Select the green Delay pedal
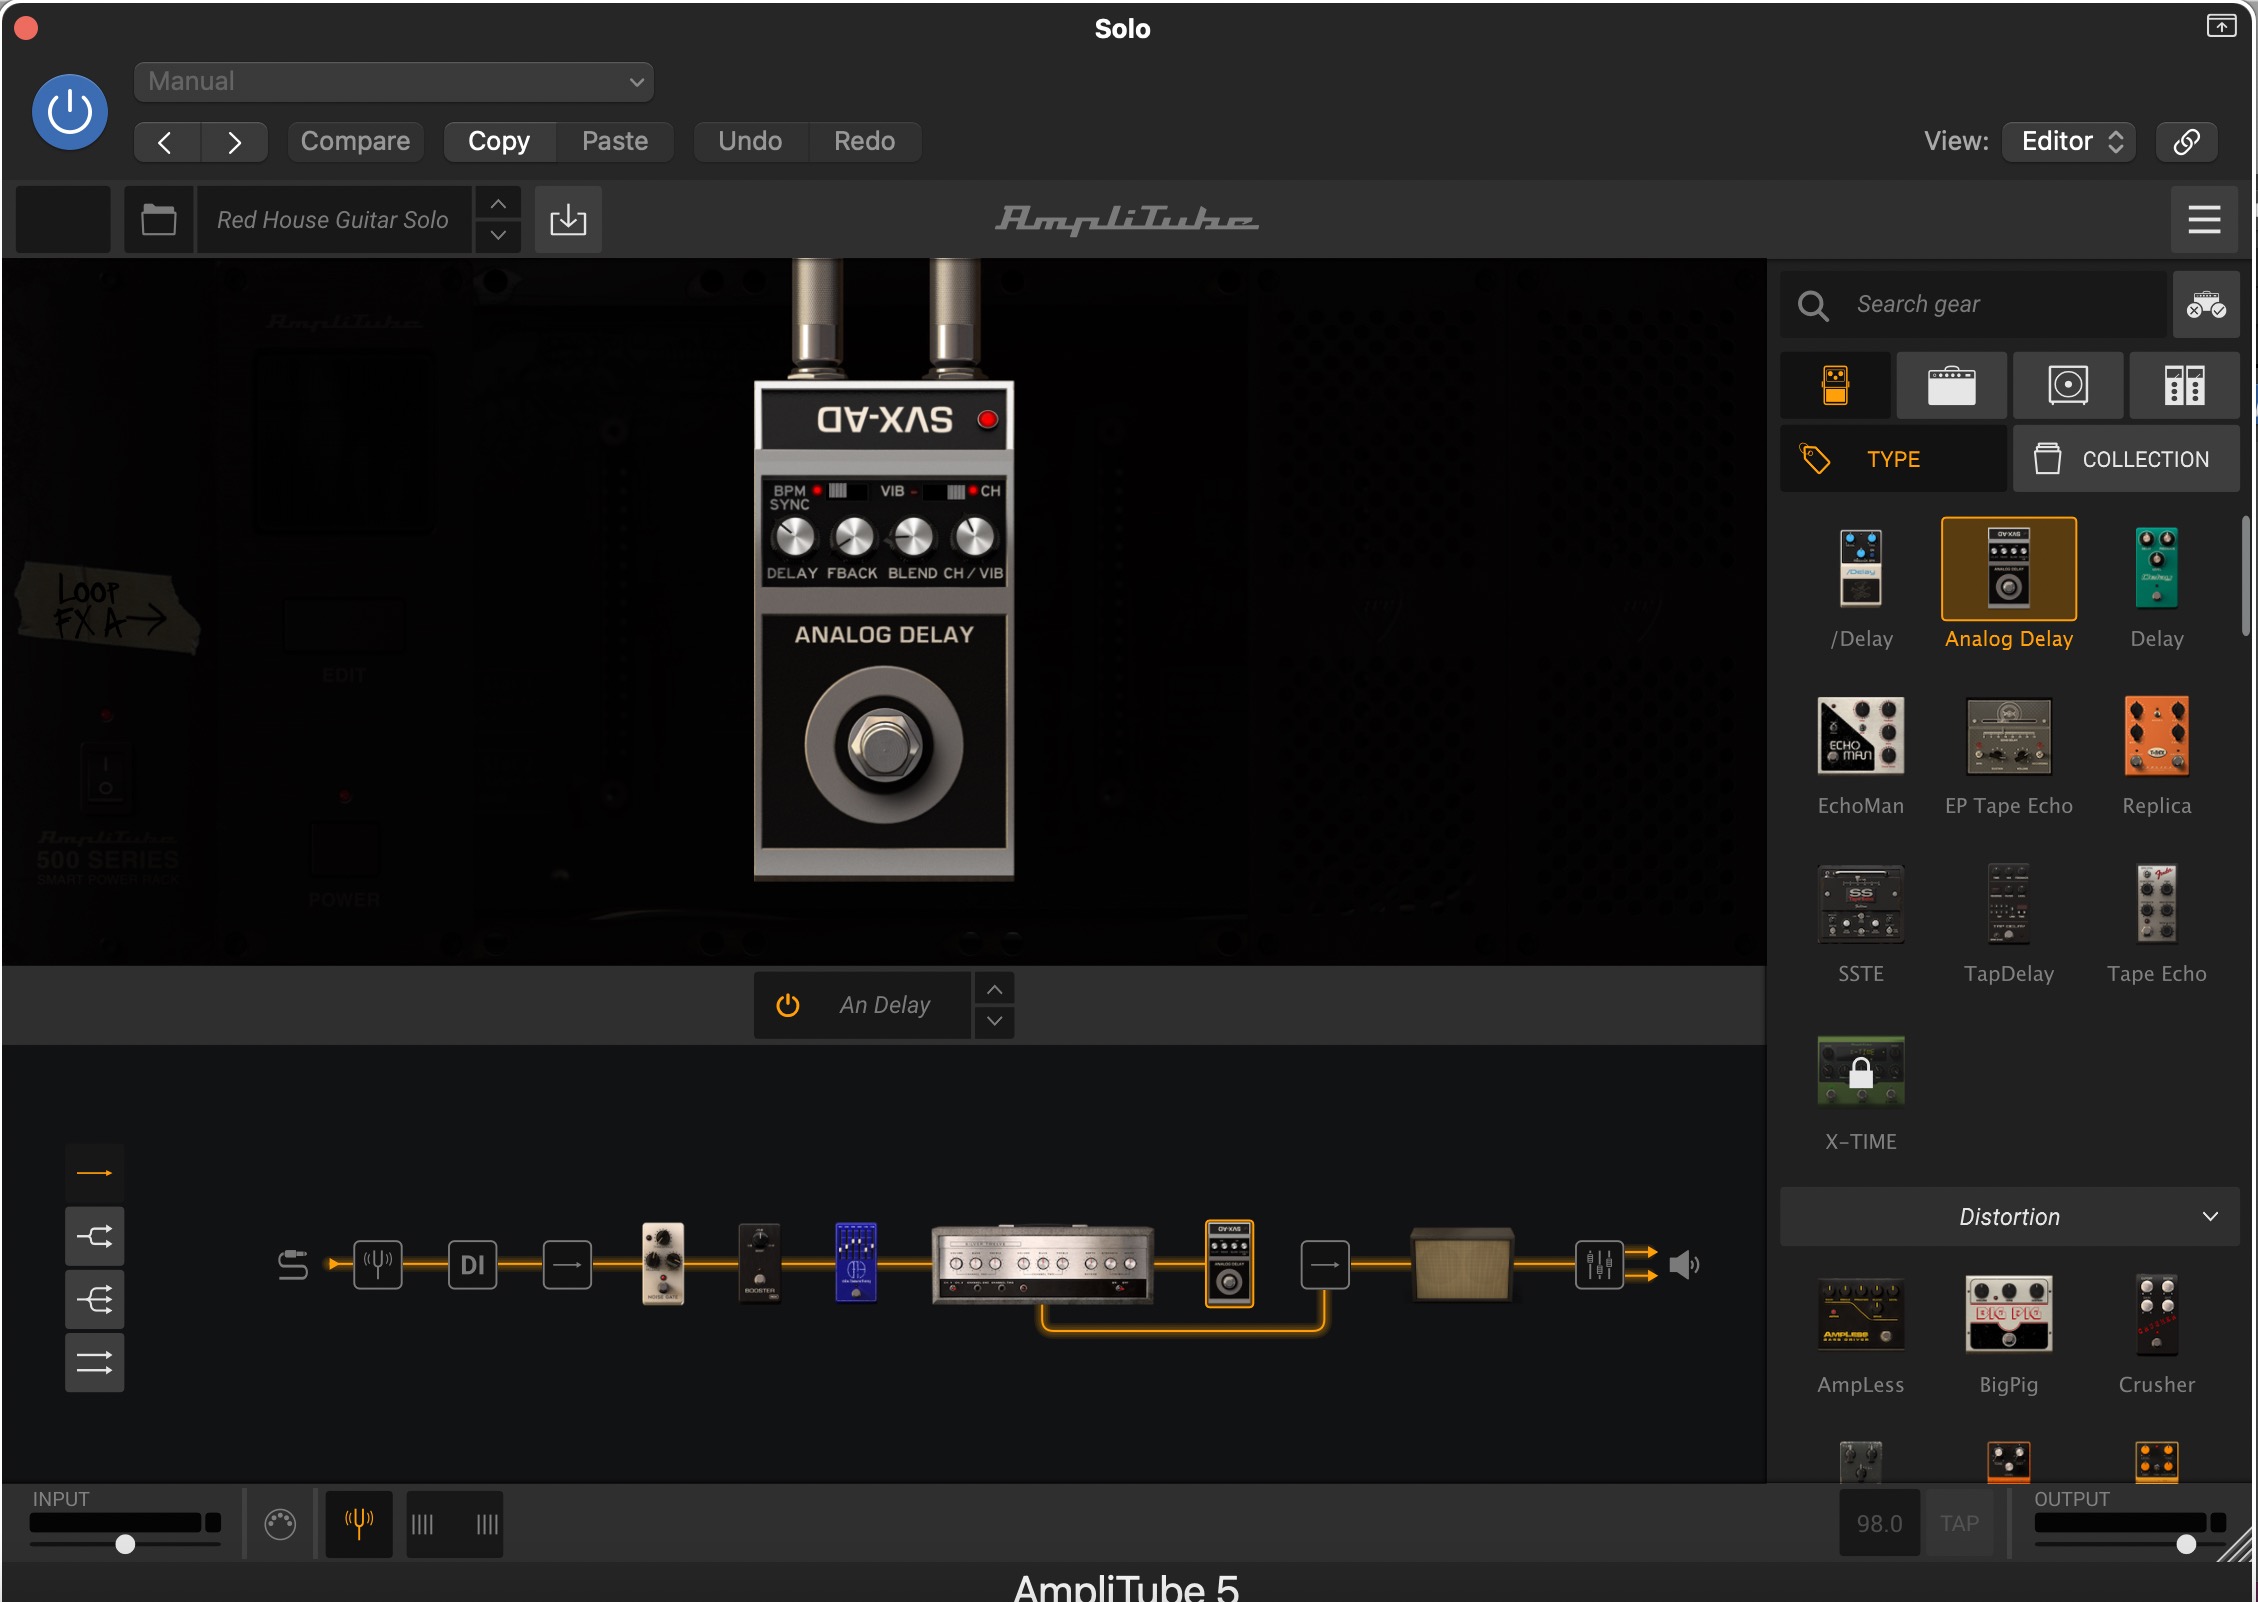Screen dimensions: 2258x1602 pos(2157,568)
